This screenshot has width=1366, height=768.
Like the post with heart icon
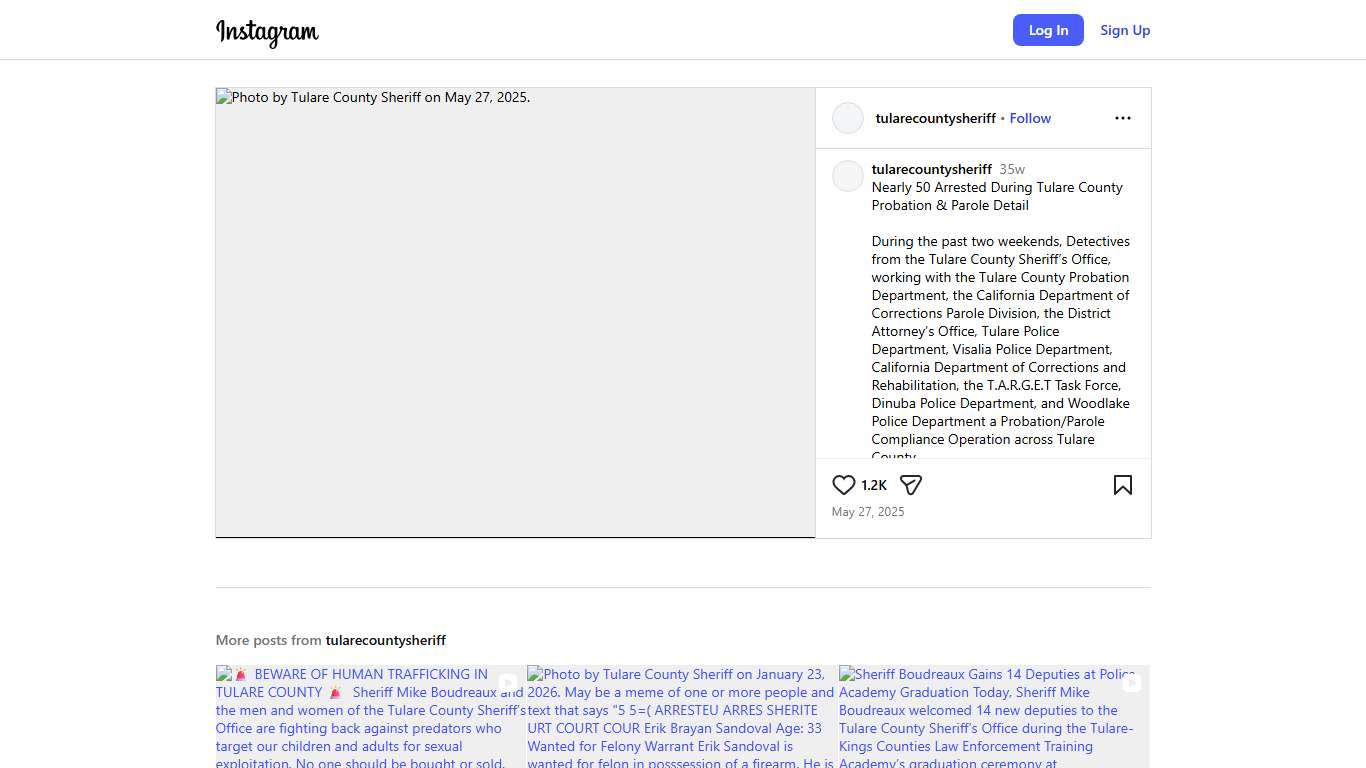(x=844, y=485)
